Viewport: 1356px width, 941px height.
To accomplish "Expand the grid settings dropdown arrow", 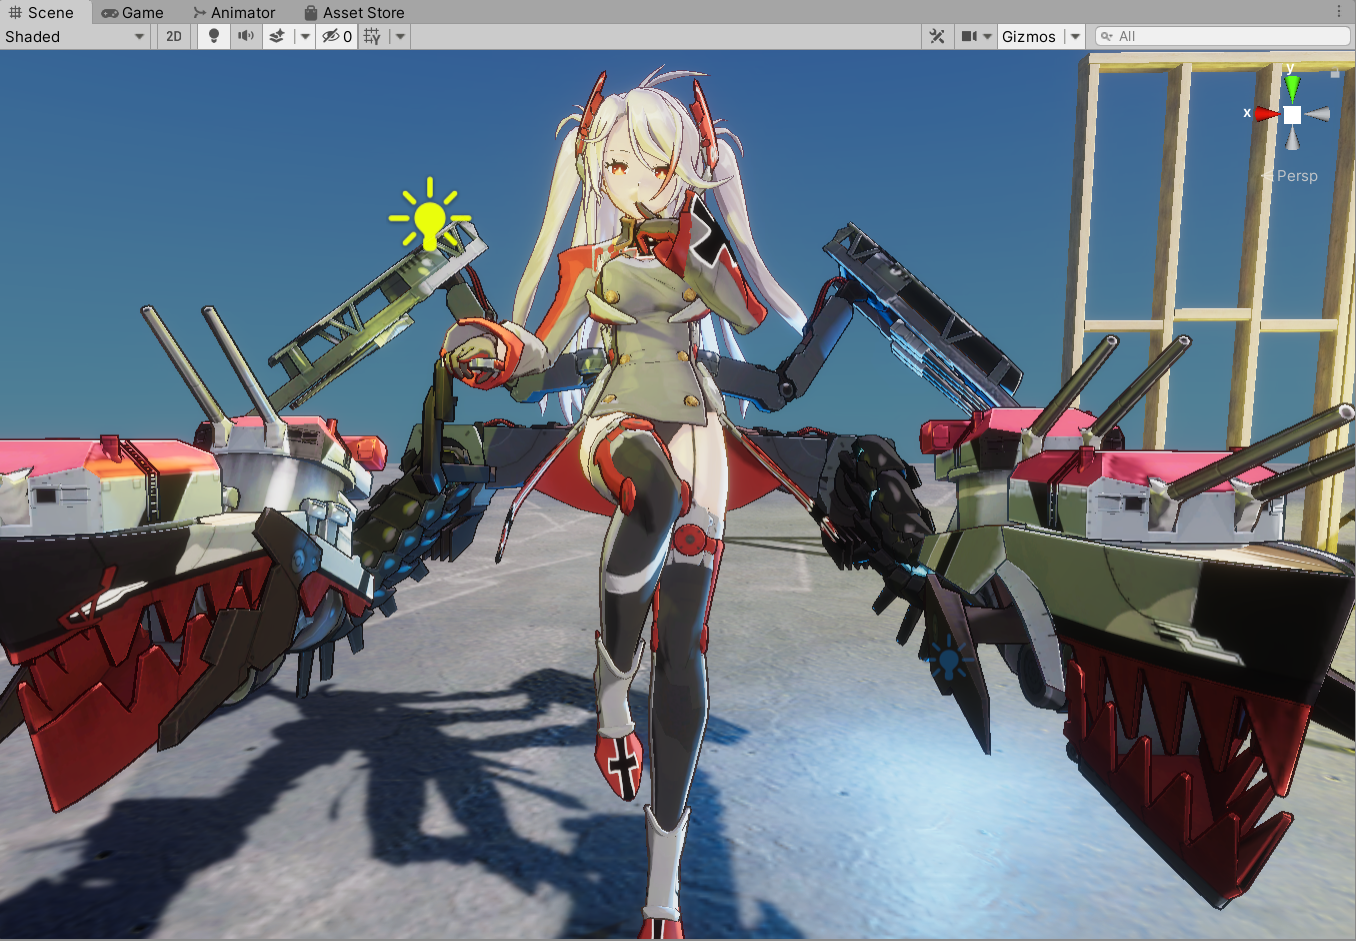I will point(400,36).
